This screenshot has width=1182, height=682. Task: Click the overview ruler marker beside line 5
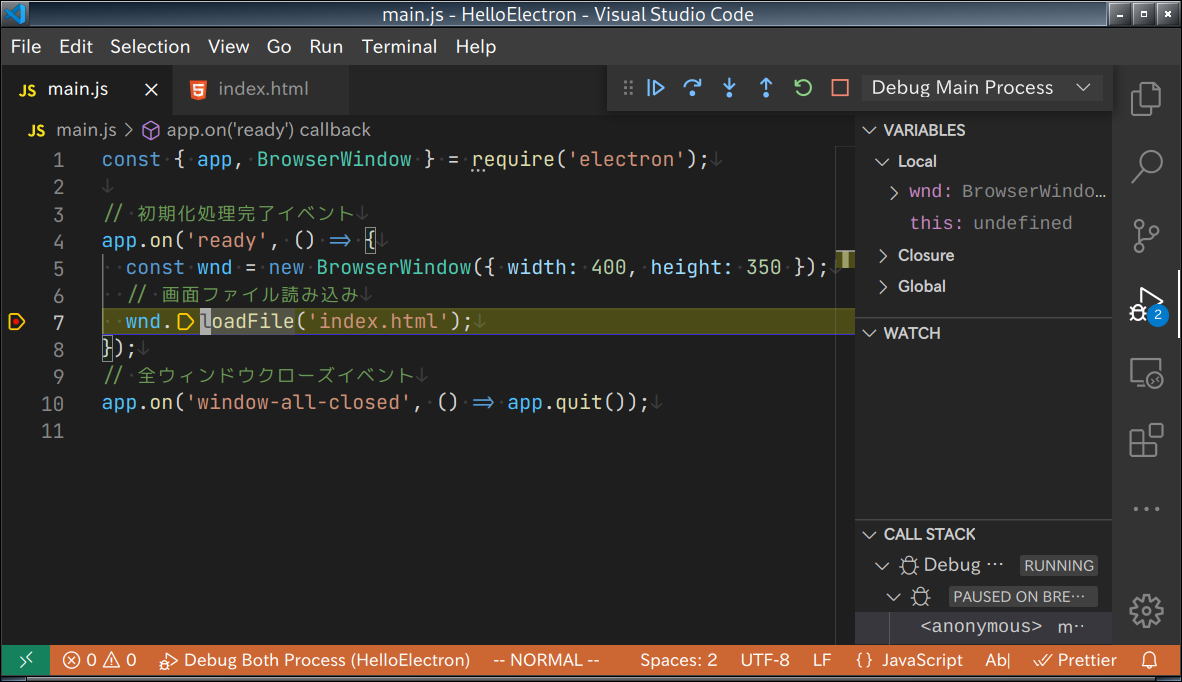[845, 259]
